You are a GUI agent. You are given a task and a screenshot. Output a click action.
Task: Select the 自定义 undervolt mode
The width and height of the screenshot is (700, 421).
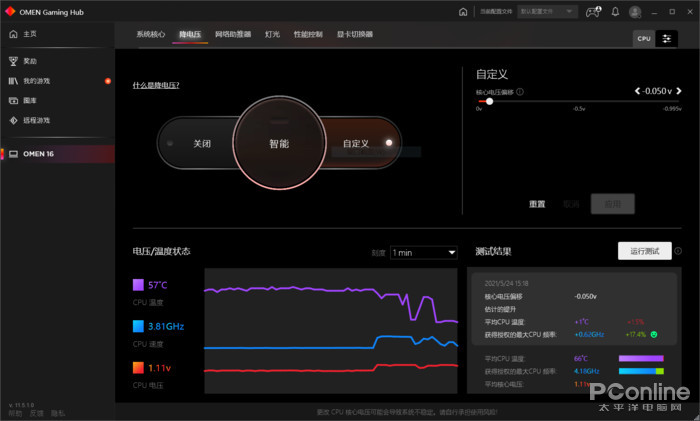[x=356, y=144]
